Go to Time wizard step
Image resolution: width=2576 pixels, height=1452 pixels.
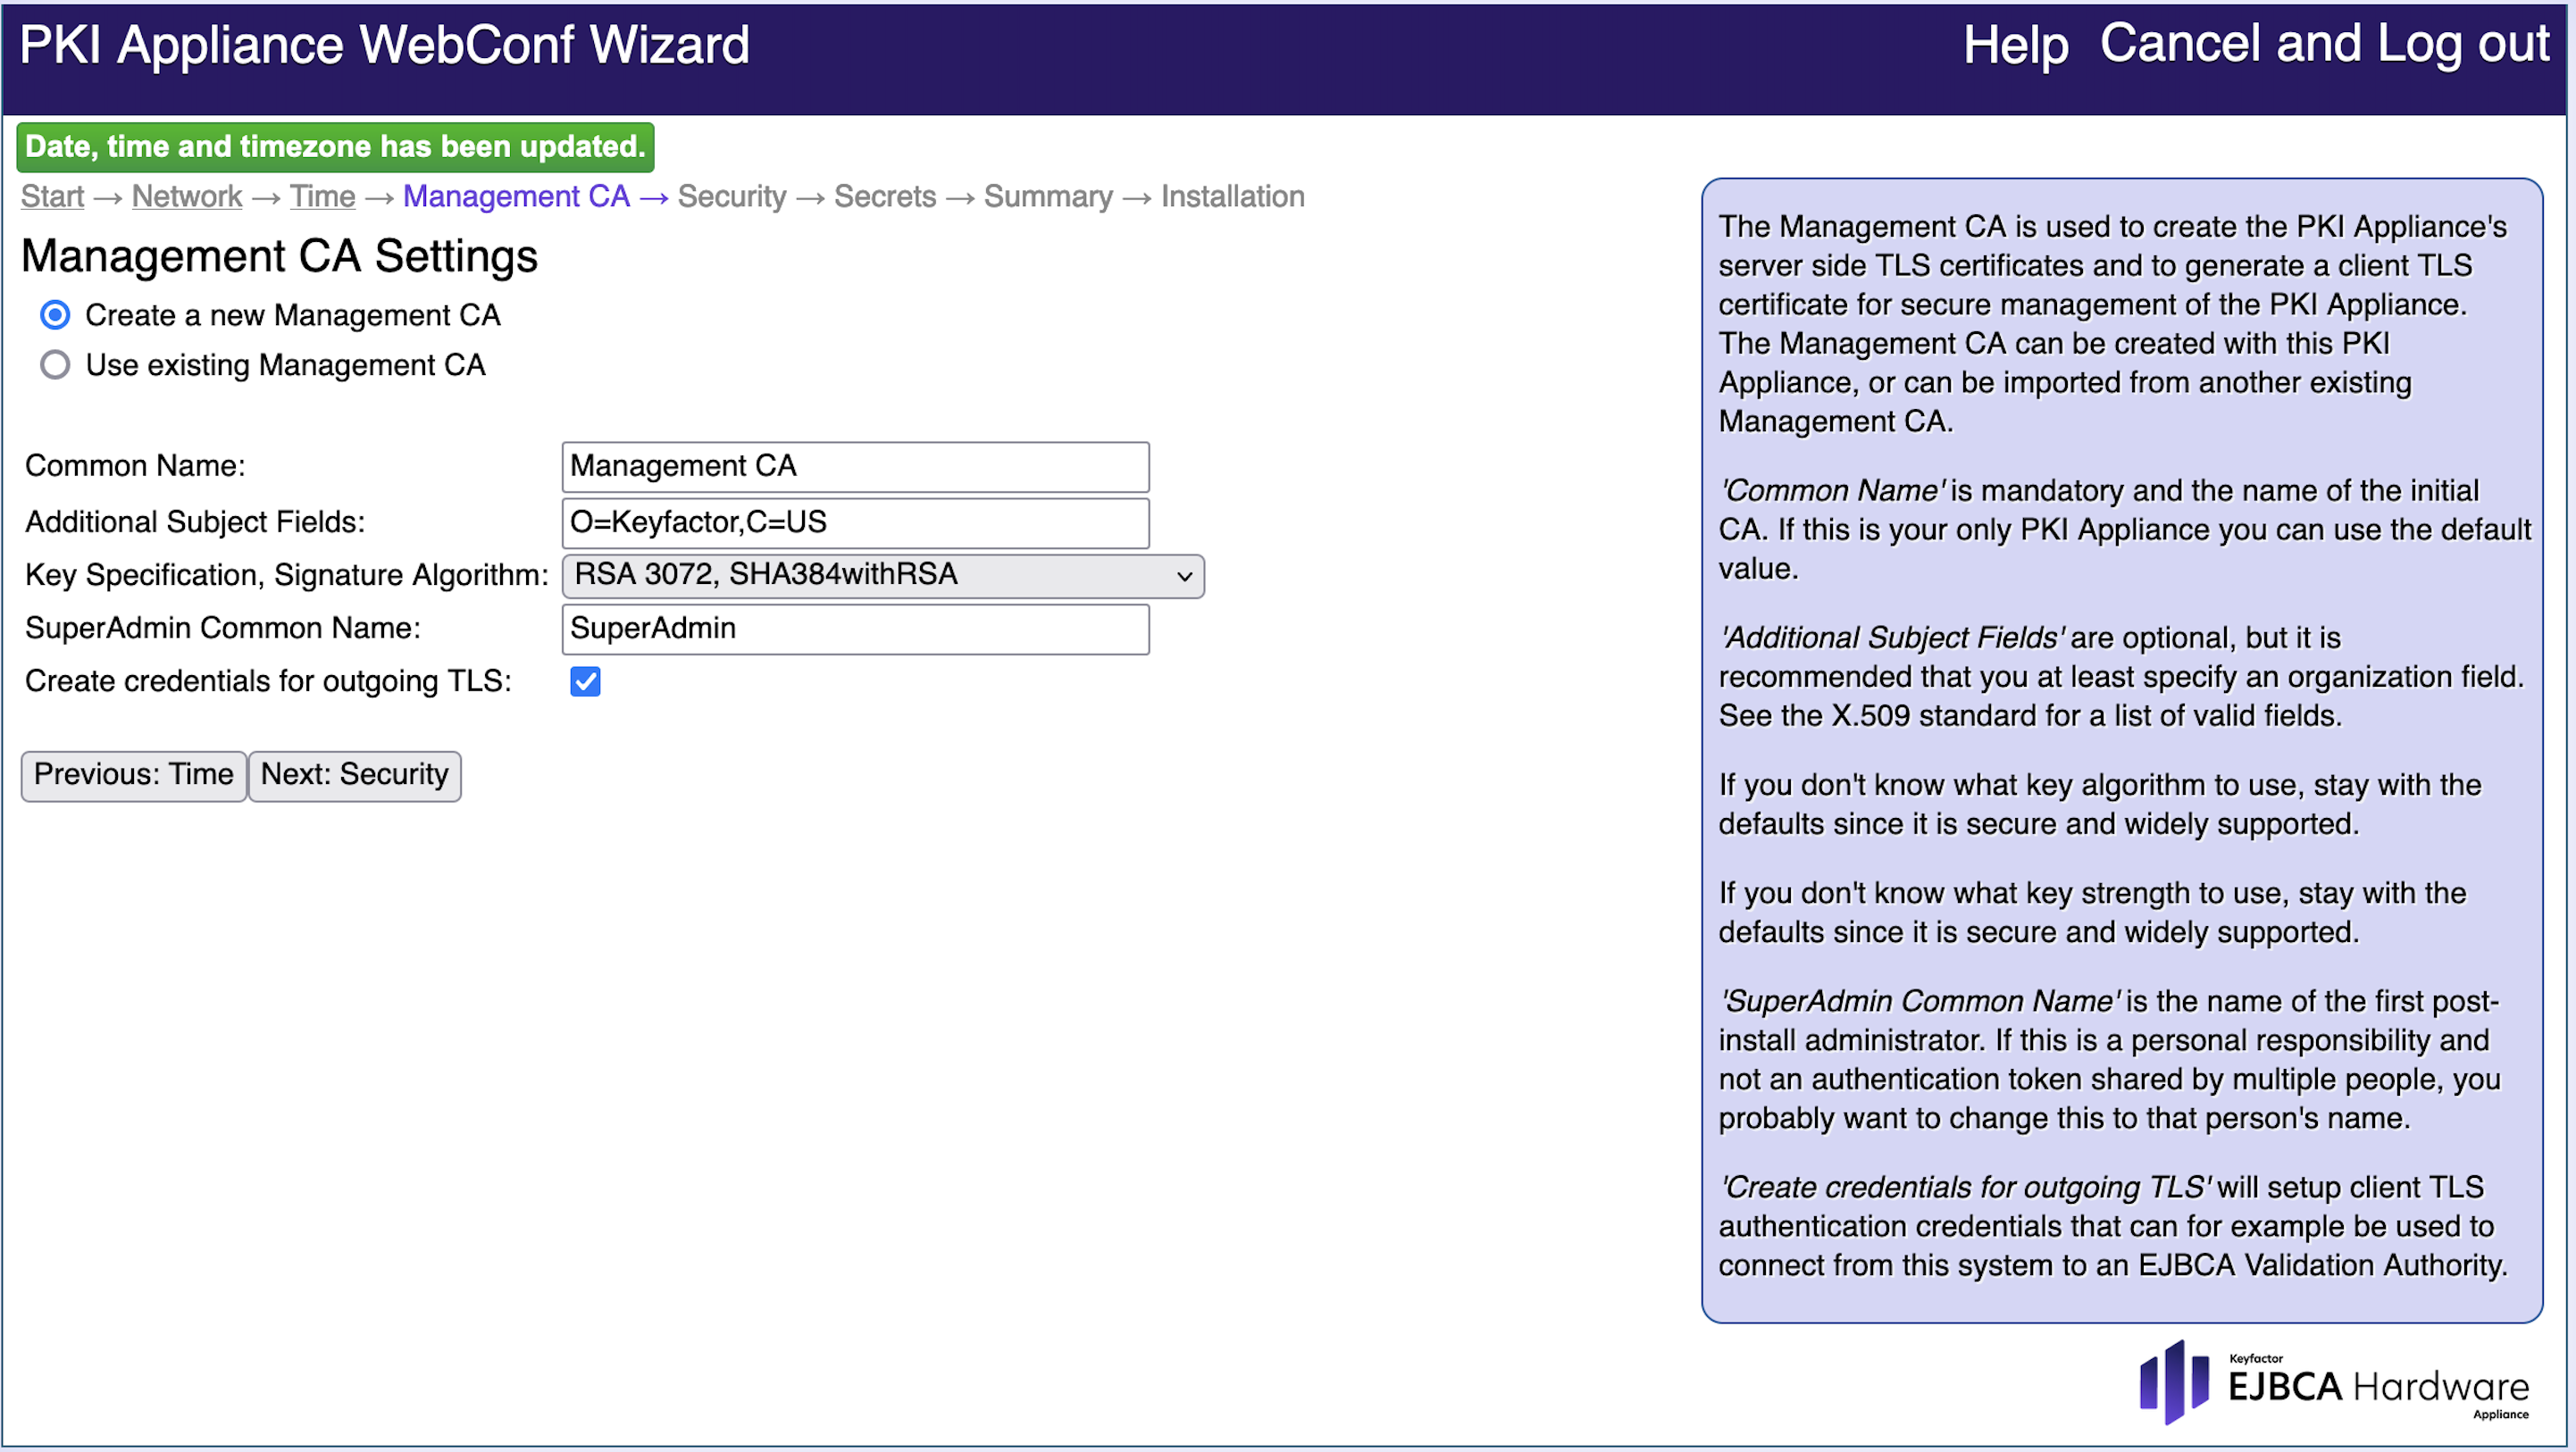click(x=322, y=197)
